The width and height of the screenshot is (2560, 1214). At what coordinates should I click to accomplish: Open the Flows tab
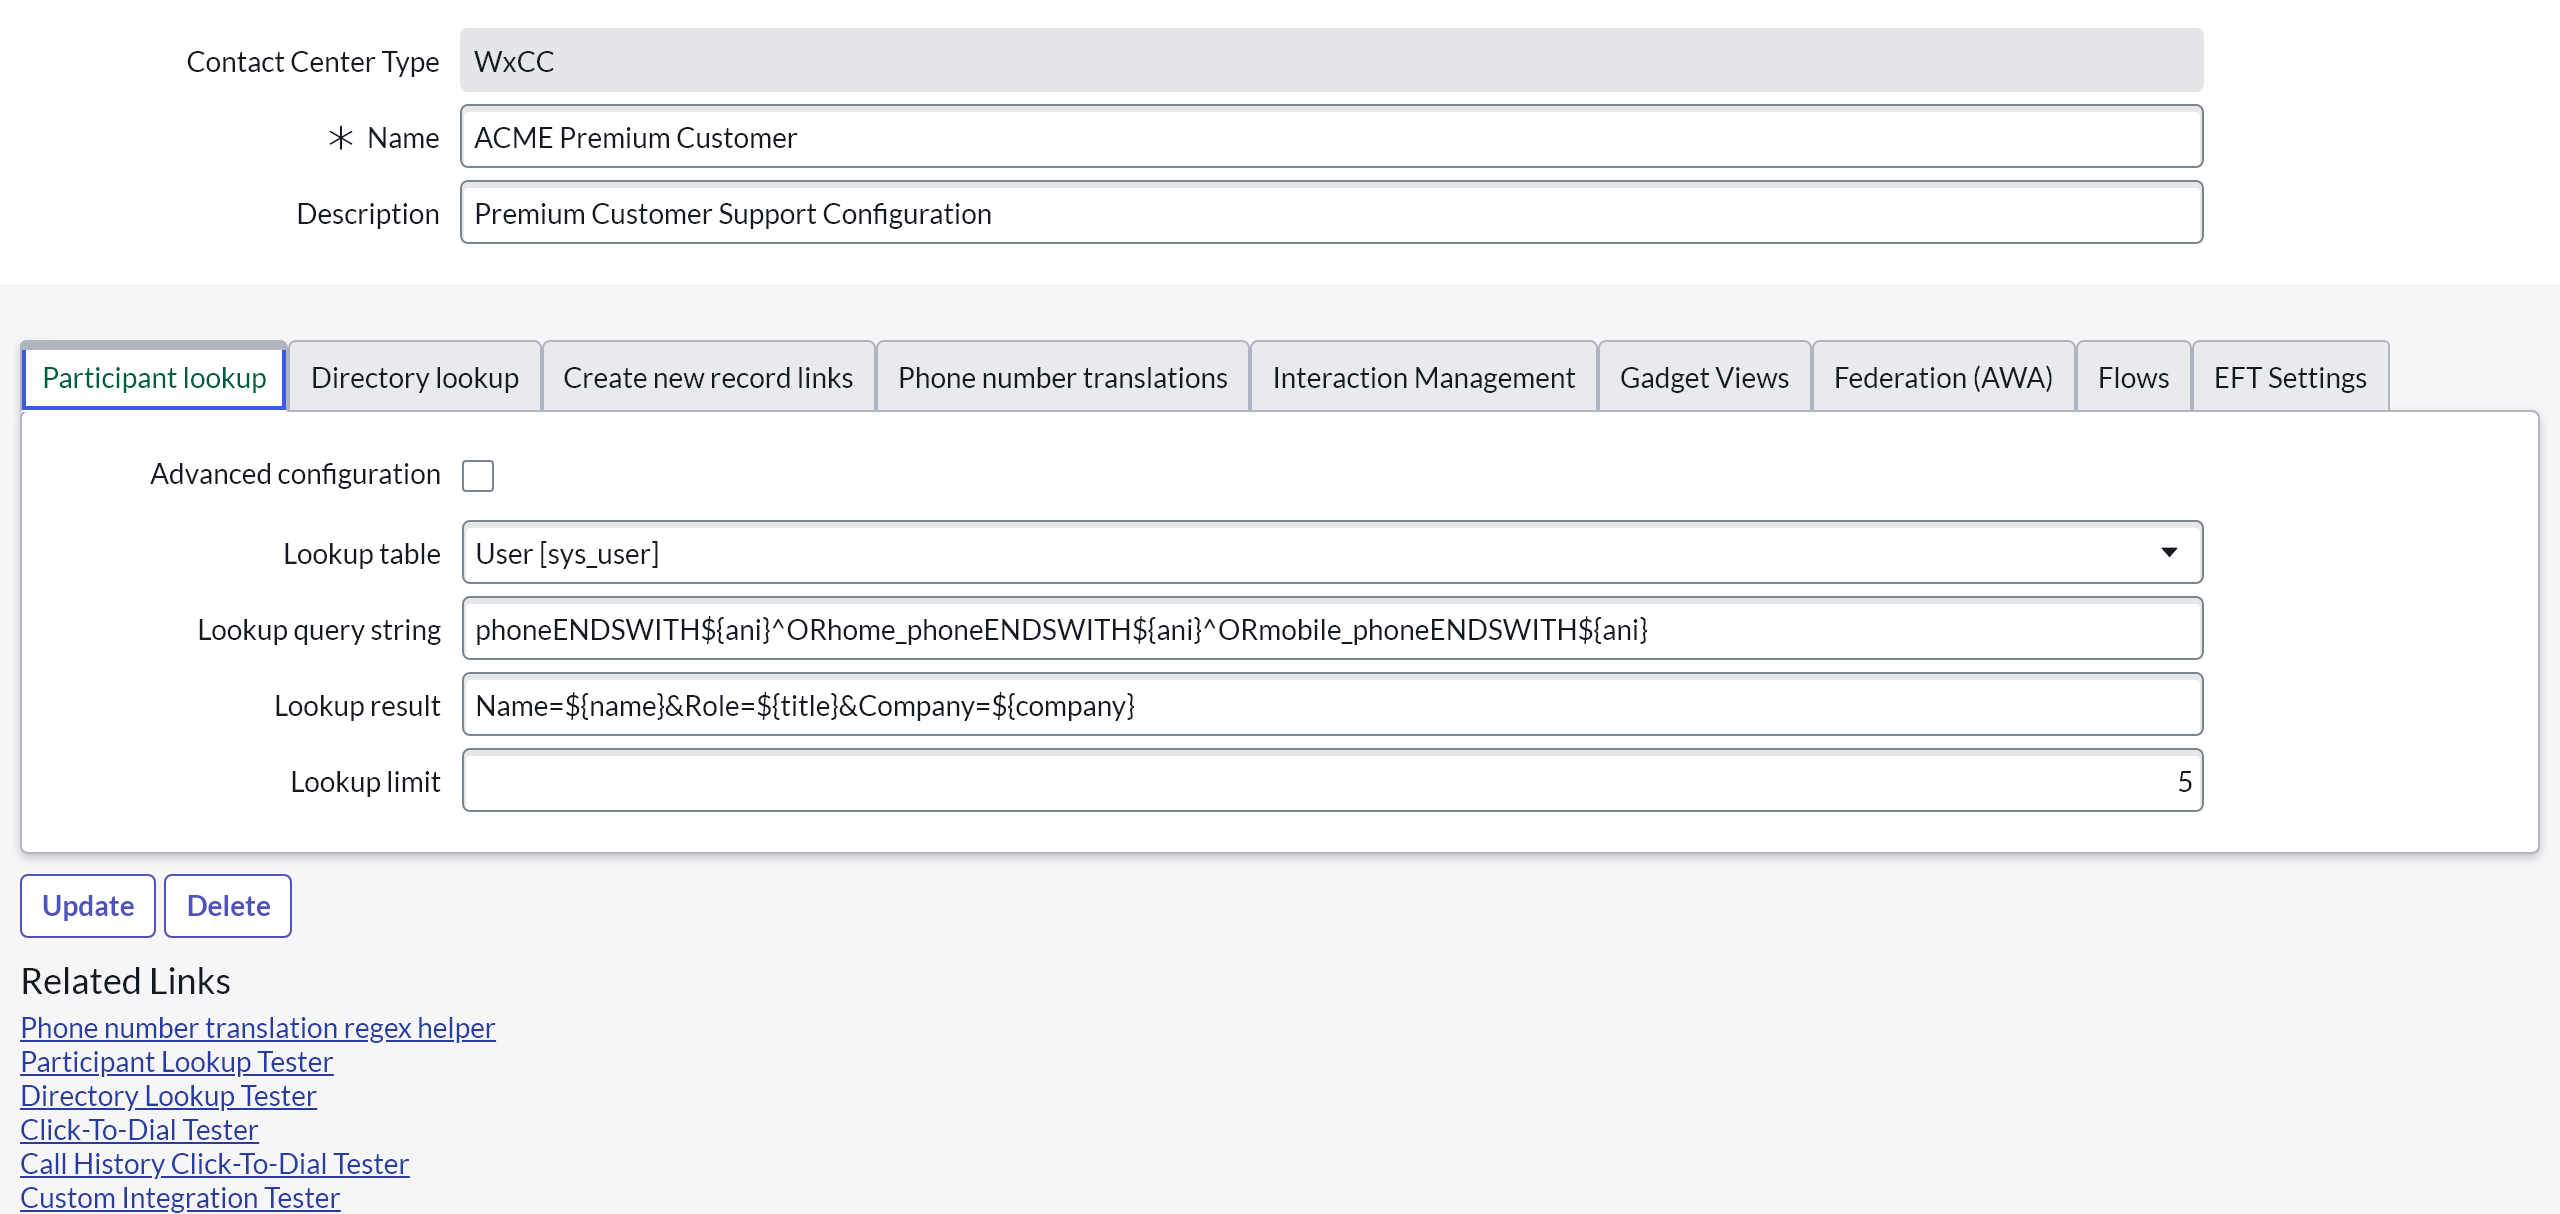click(2132, 378)
